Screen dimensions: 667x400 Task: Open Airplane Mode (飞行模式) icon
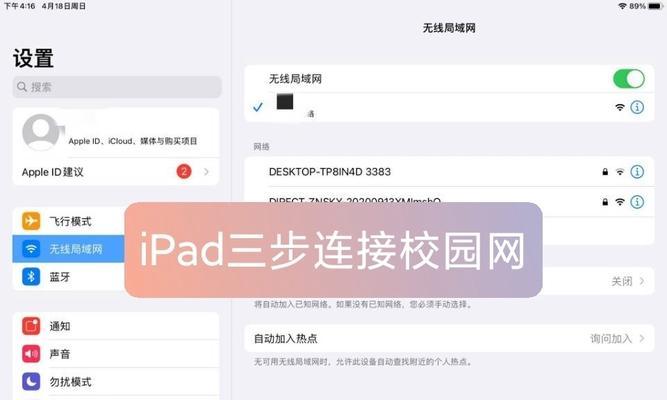31,221
